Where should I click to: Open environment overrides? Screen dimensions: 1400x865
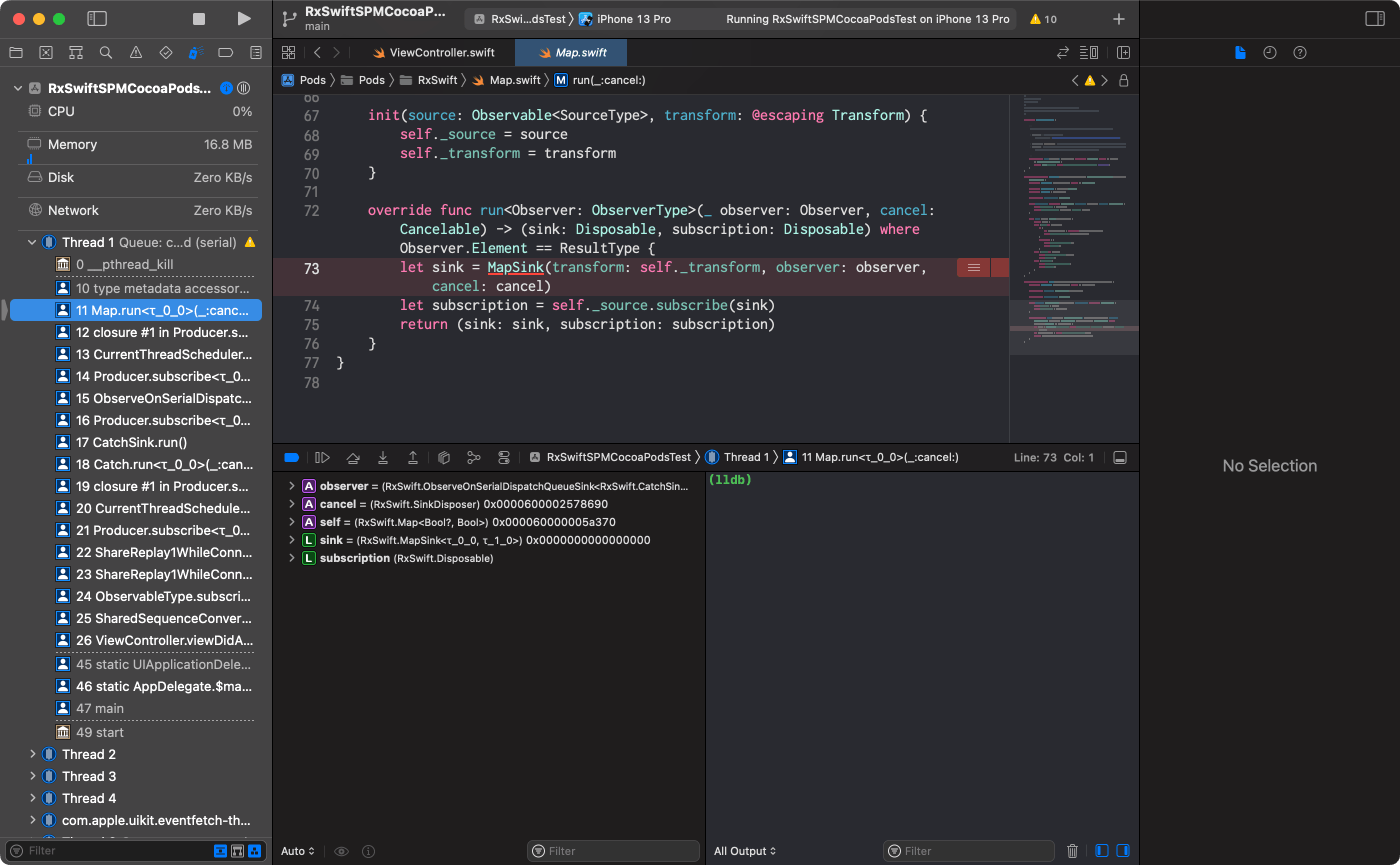tap(504, 457)
